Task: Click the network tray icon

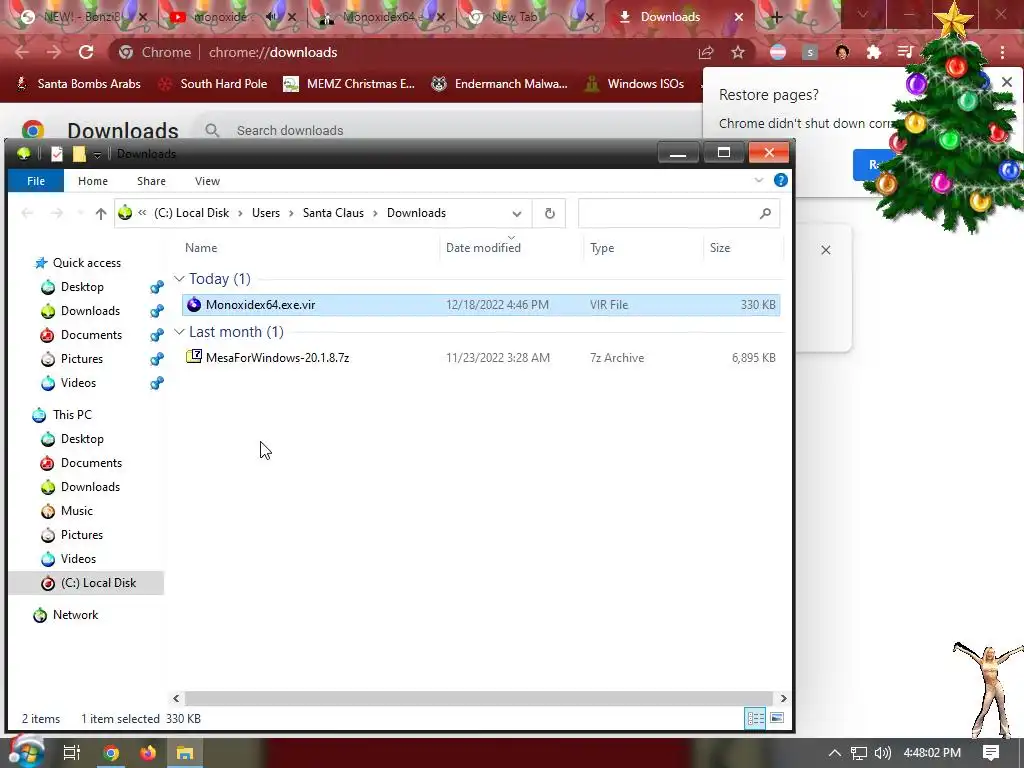Action: [x=859, y=753]
